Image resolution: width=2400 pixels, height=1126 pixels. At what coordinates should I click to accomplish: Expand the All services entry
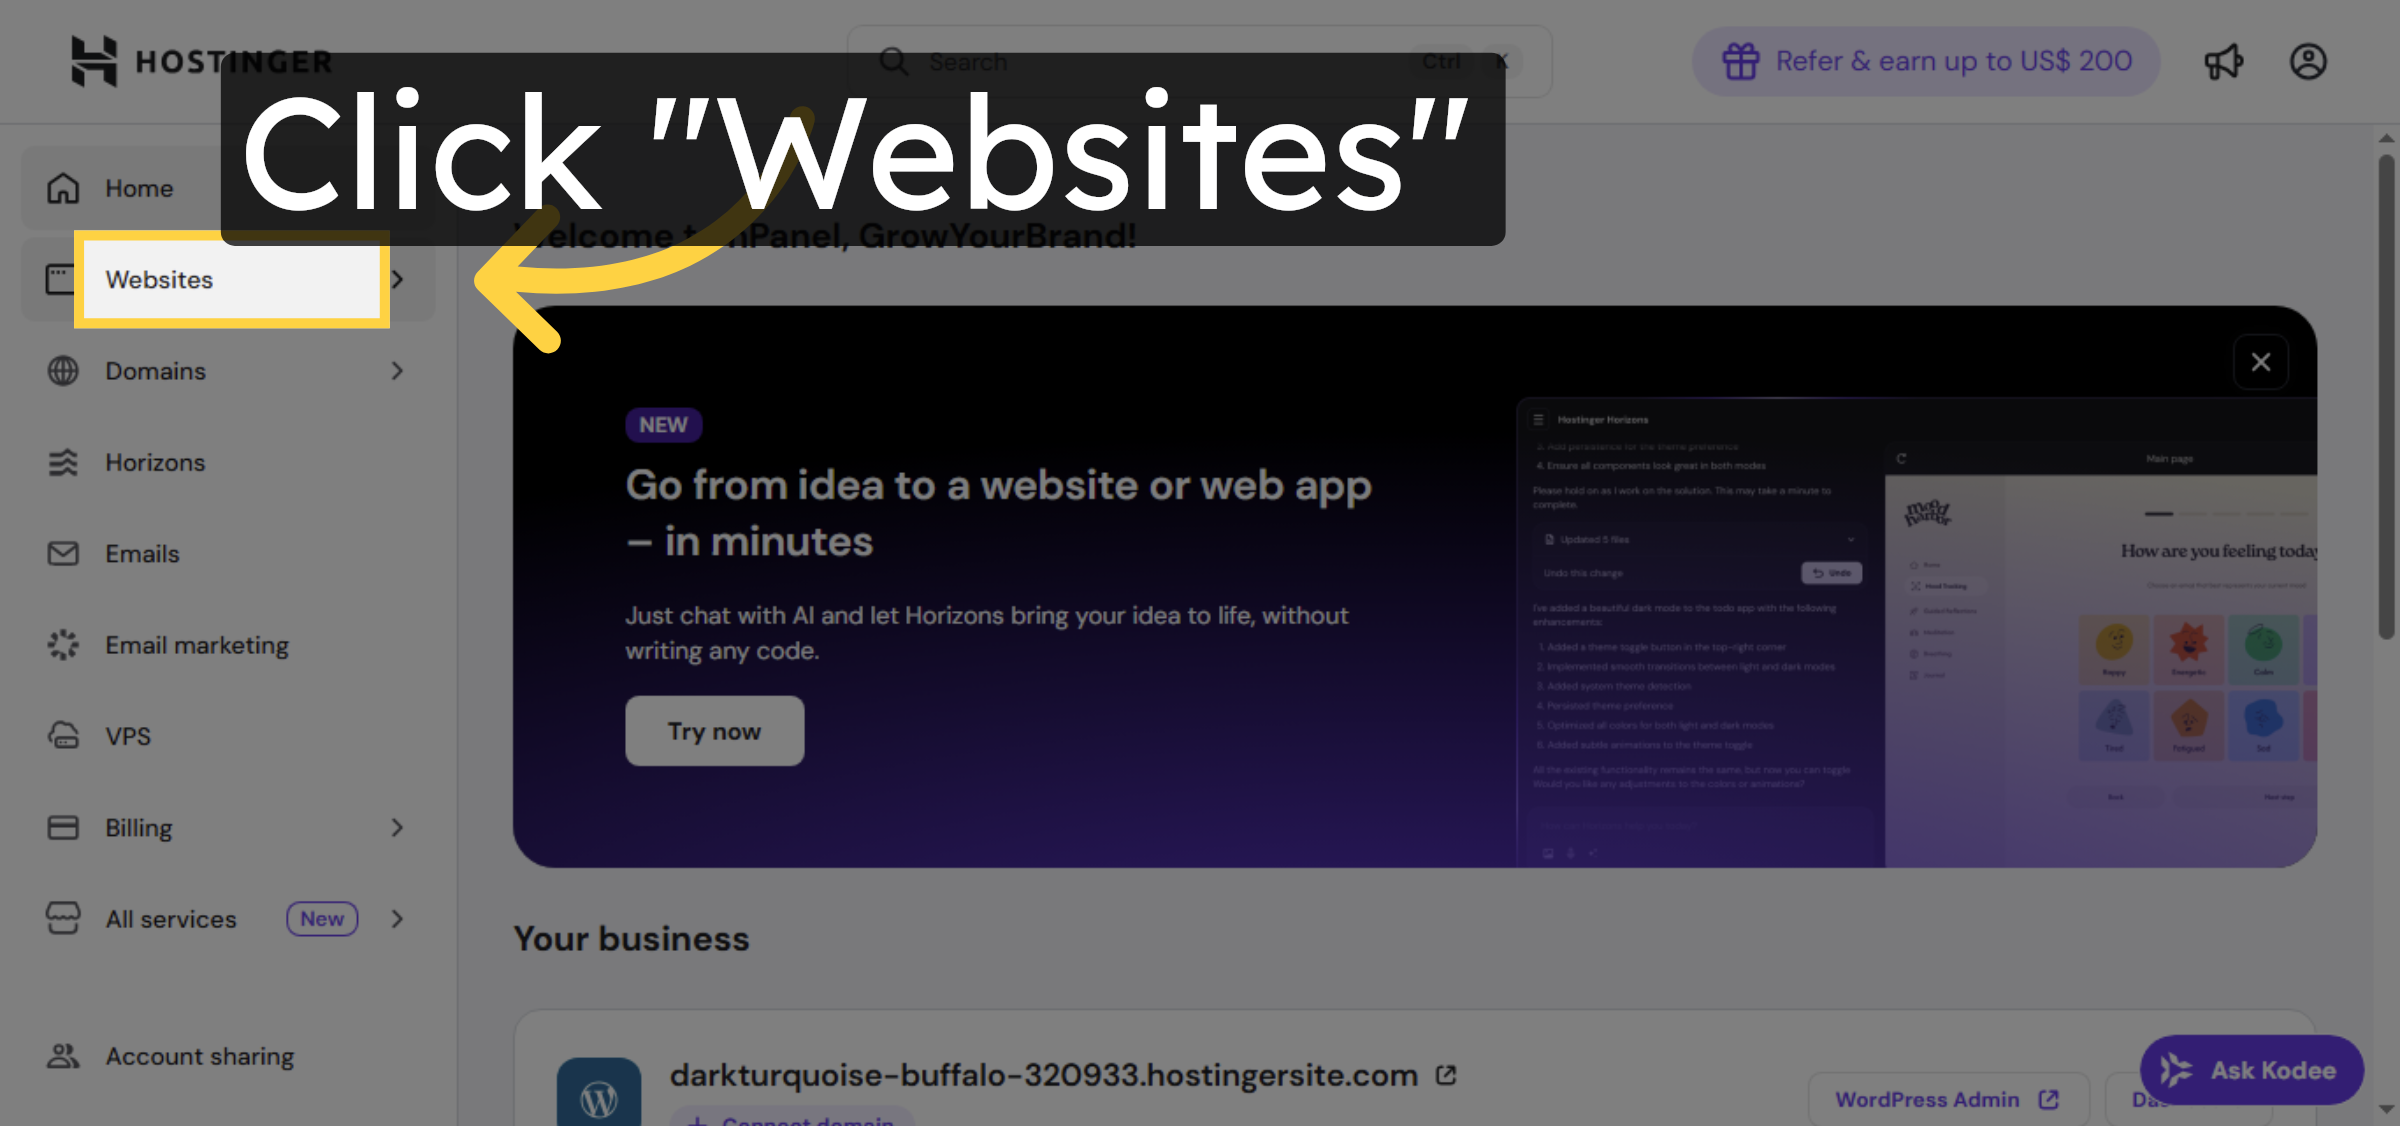point(398,918)
